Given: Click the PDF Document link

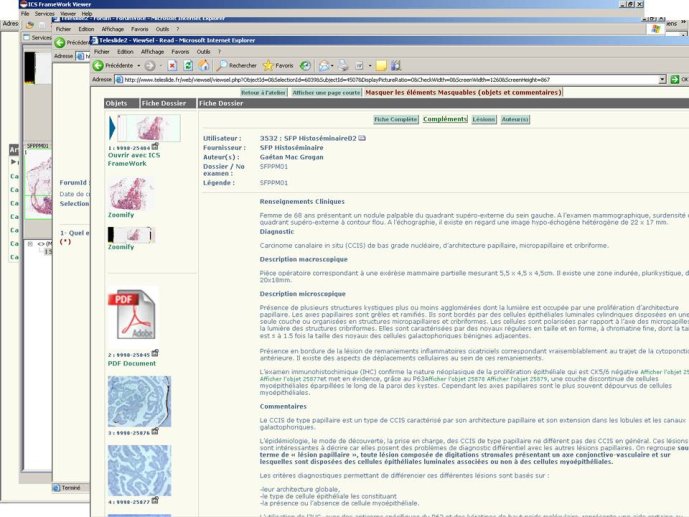Looking at the screenshot, I should (131, 364).
